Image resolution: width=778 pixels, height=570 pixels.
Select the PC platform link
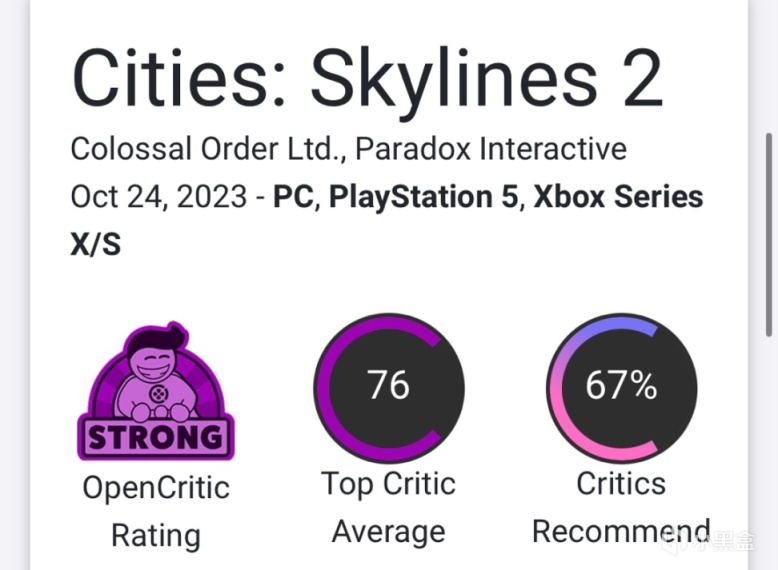(295, 197)
